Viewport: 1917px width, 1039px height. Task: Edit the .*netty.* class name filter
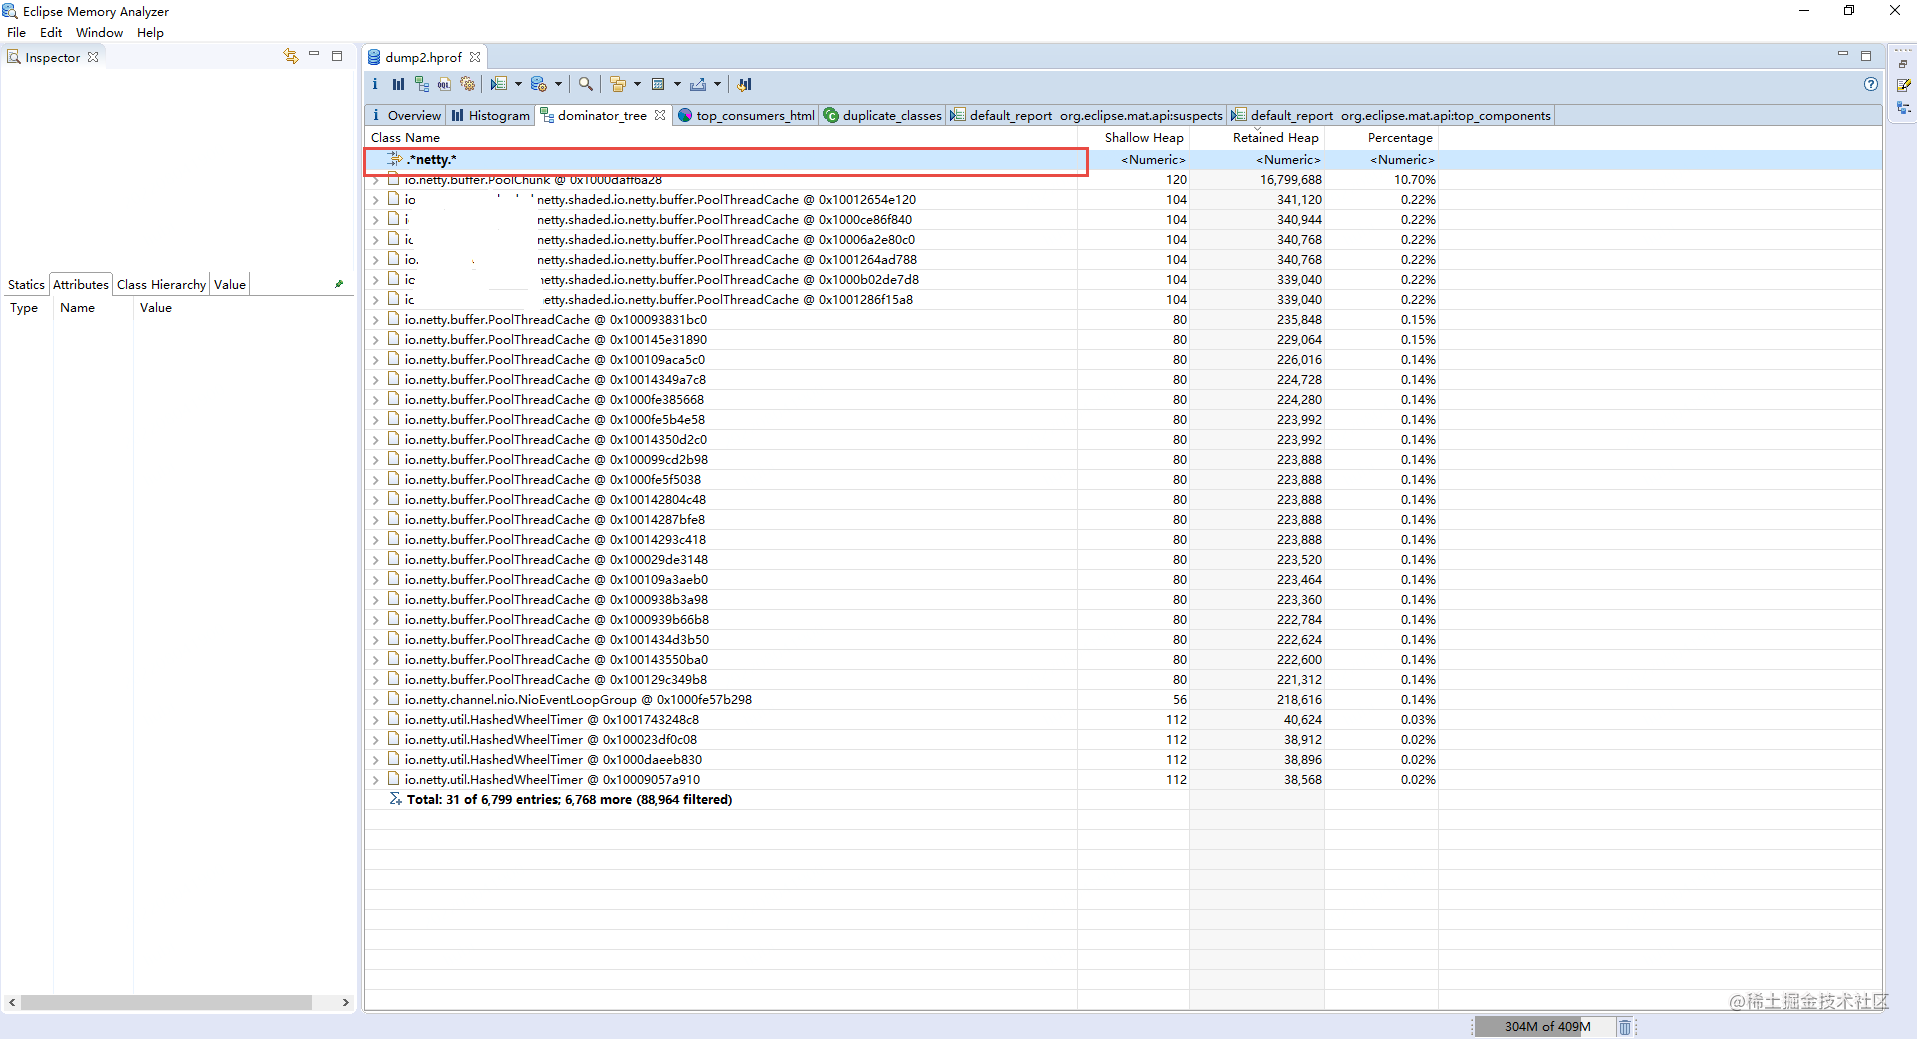pos(727,160)
